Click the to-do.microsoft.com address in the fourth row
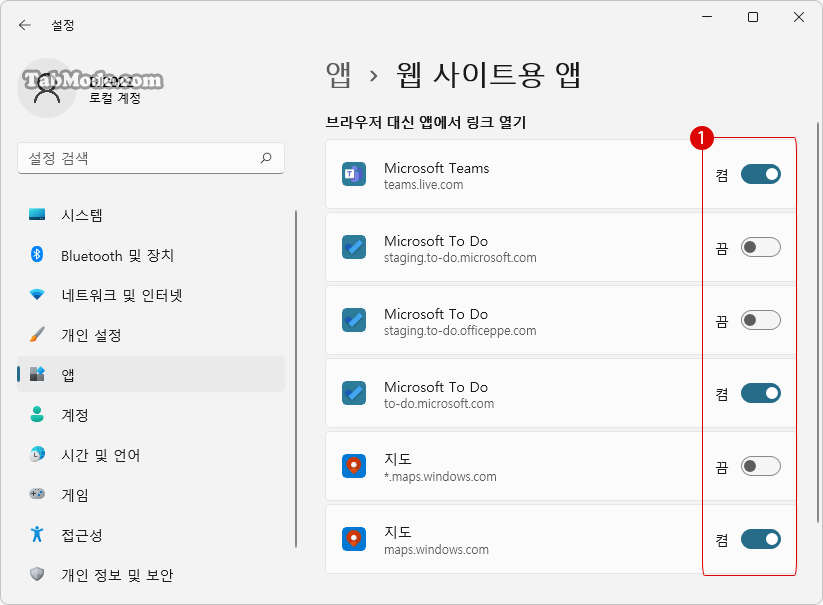Screen dimensions: 823x605 [439, 404]
